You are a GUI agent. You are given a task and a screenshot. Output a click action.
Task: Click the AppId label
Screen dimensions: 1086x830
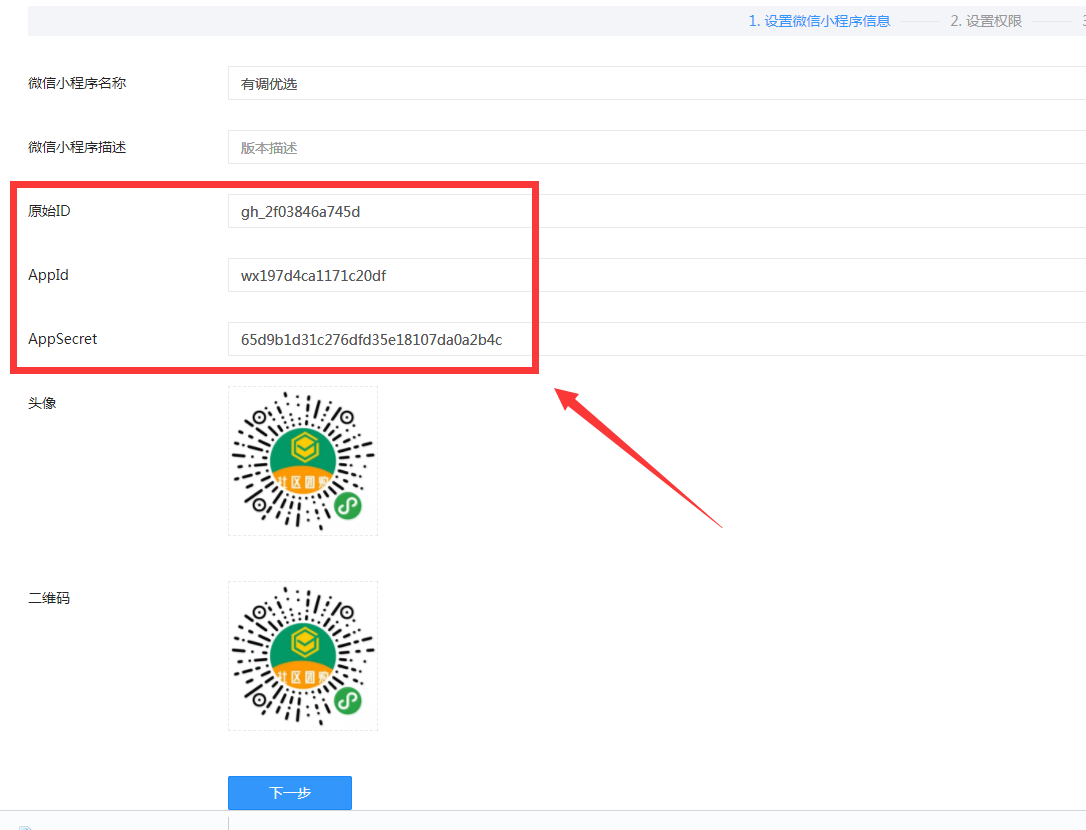[x=48, y=275]
